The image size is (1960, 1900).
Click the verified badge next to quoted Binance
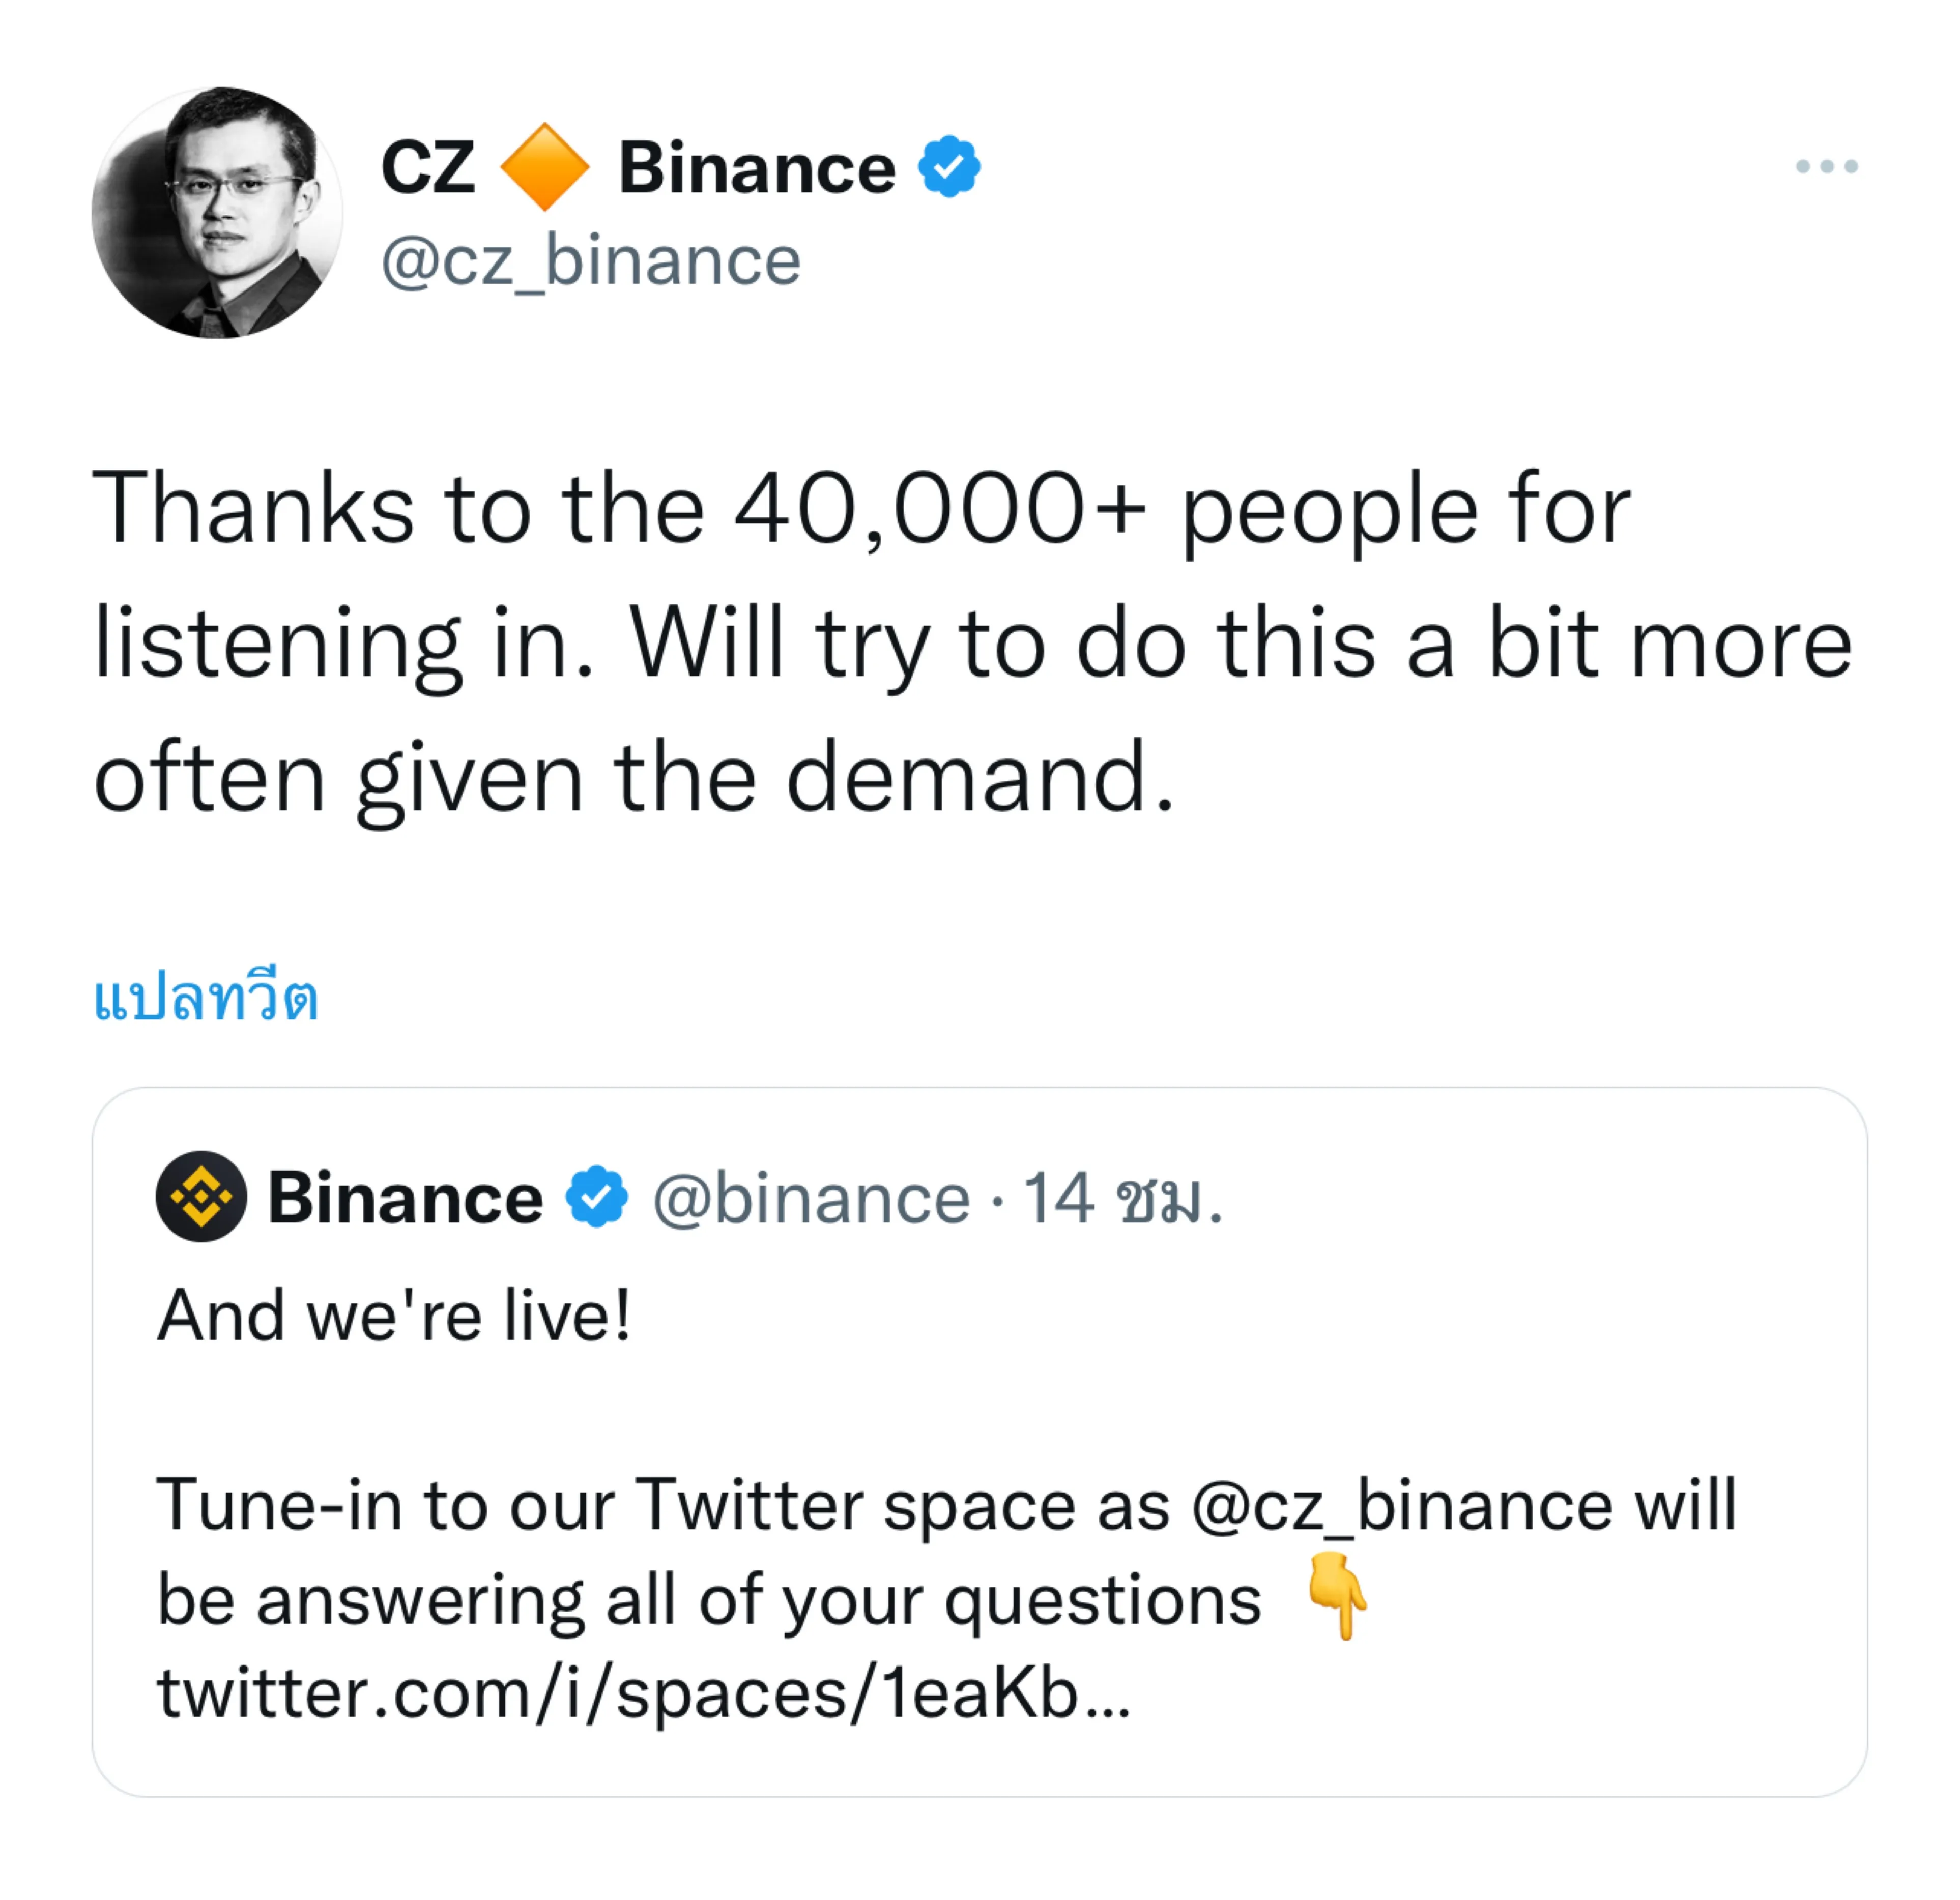(x=597, y=1196)
